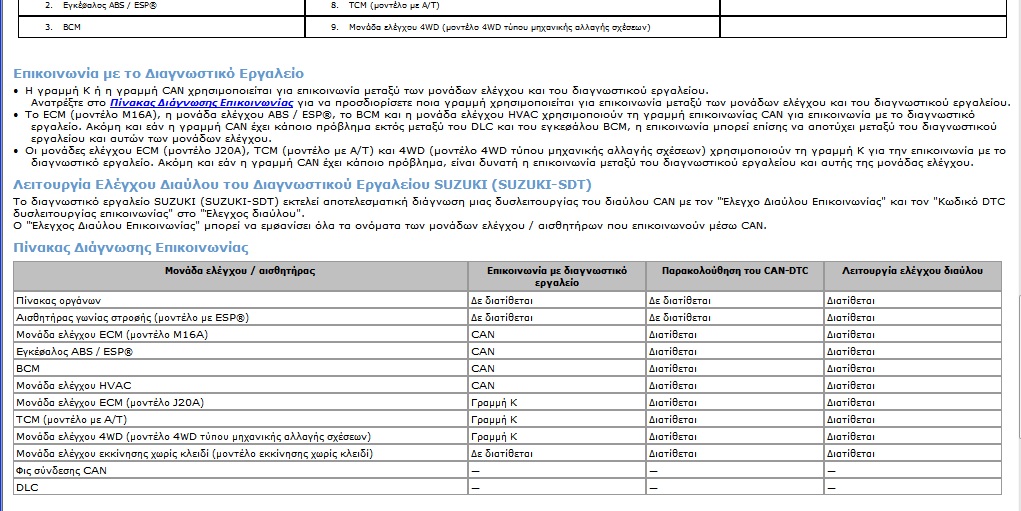The image size is (1021, 511).
Task: Select list item 8. TCM (μοντέλο με A/T)
Action: [385, 5]
